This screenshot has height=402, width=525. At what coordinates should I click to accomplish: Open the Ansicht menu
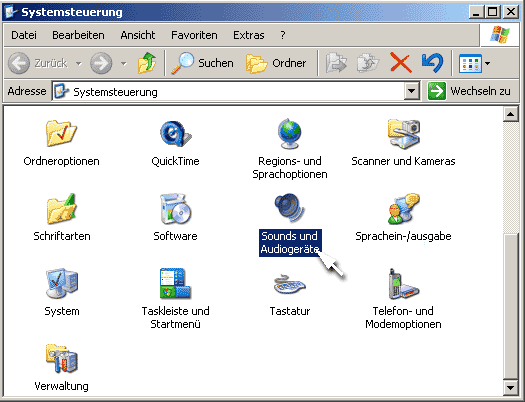(x=138, y=35)
